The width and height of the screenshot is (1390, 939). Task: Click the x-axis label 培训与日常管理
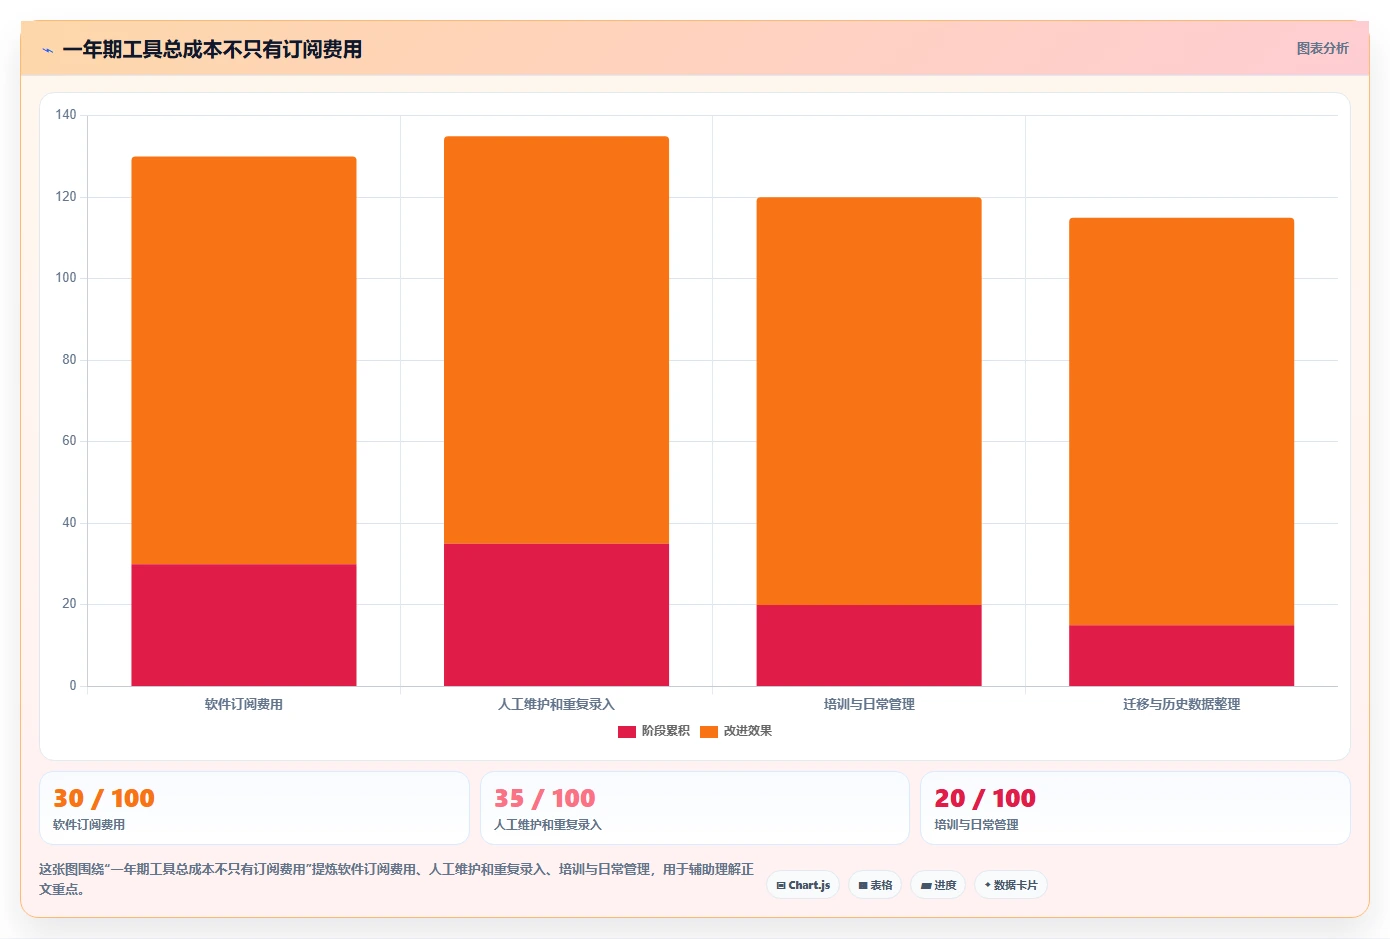point(869,704)
